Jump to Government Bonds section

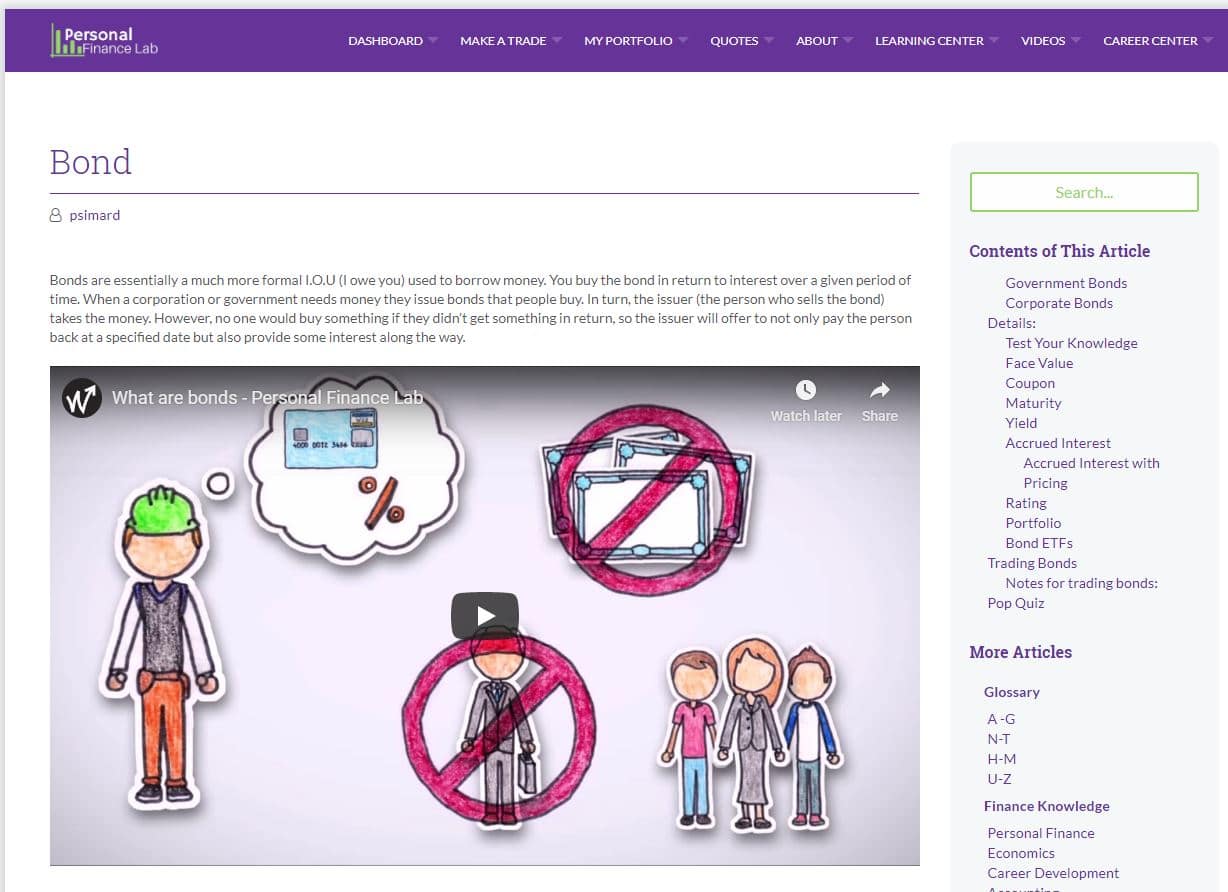point(1066,283)
